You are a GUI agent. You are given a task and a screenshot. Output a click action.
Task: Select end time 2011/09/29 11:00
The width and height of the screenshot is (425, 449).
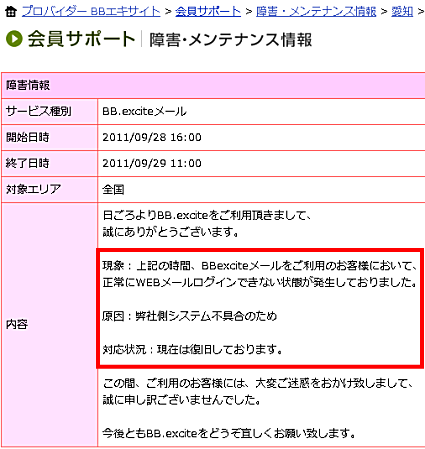[152, 163]
